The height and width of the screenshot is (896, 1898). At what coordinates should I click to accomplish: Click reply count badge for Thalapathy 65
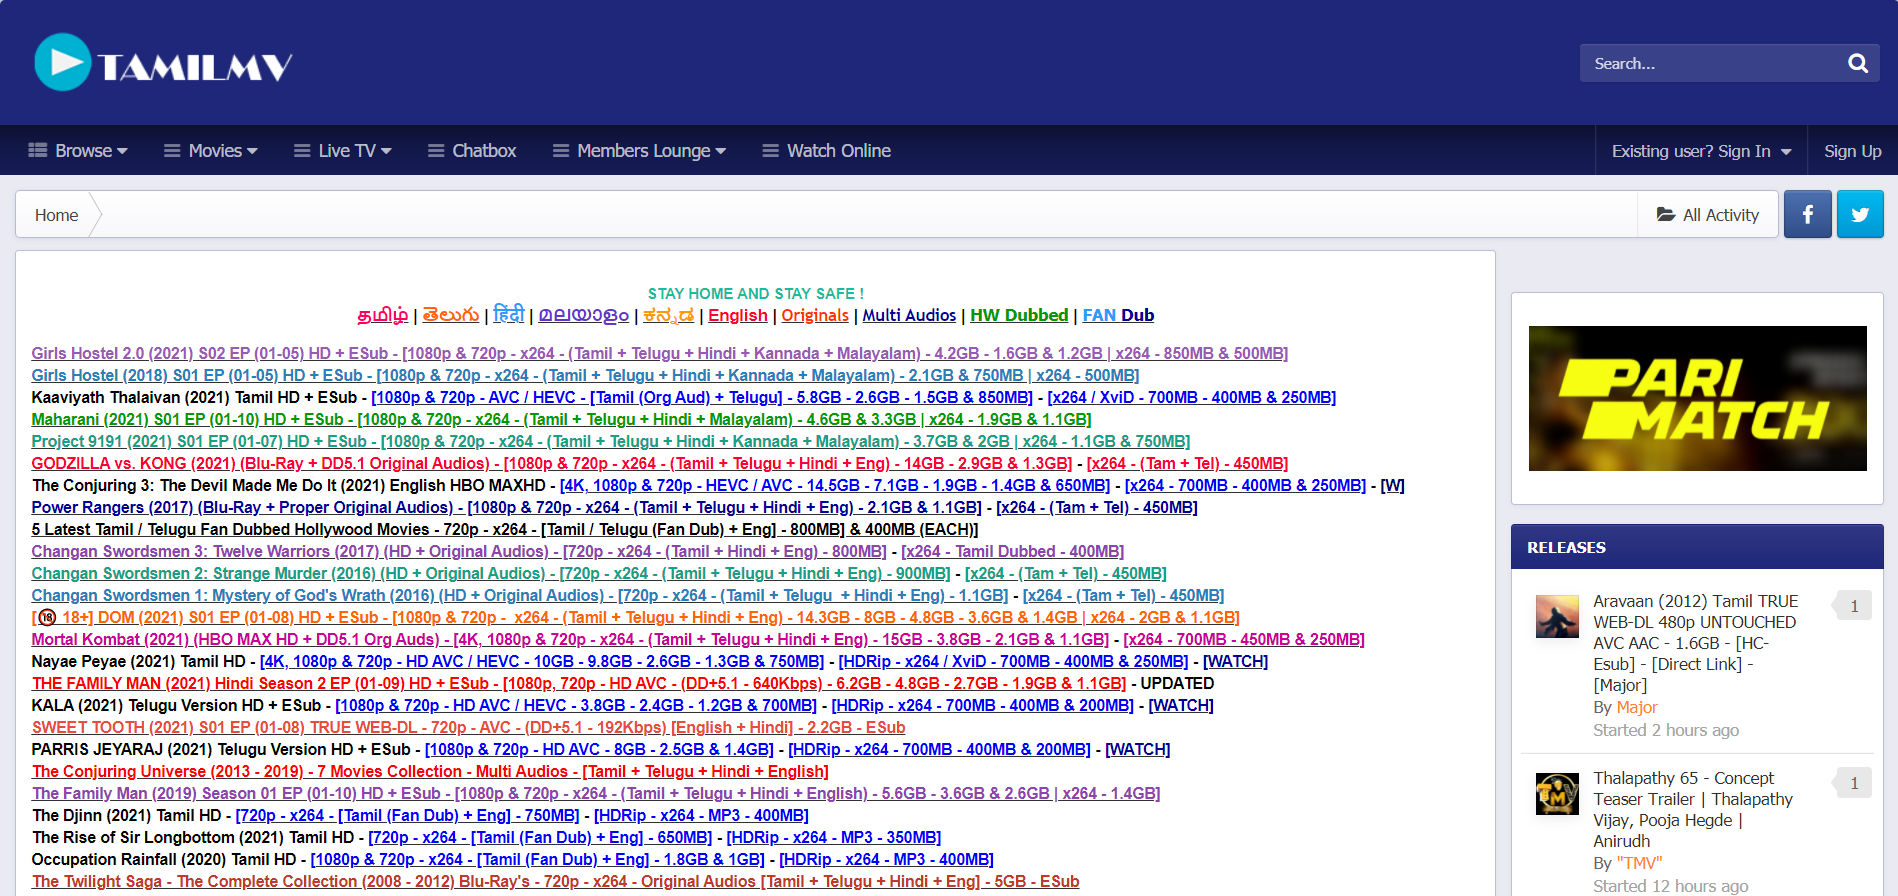(1853, 783)
